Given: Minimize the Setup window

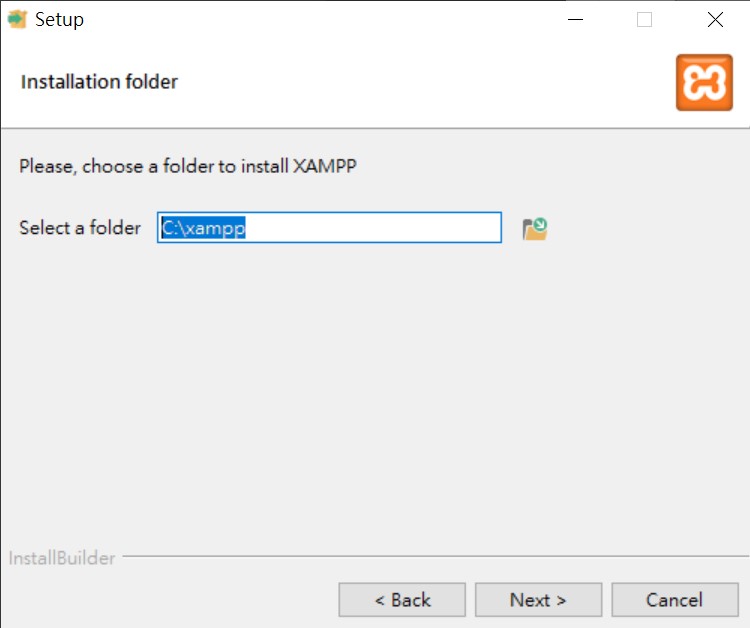Looking at the screenshot, I should coord(575,20).
